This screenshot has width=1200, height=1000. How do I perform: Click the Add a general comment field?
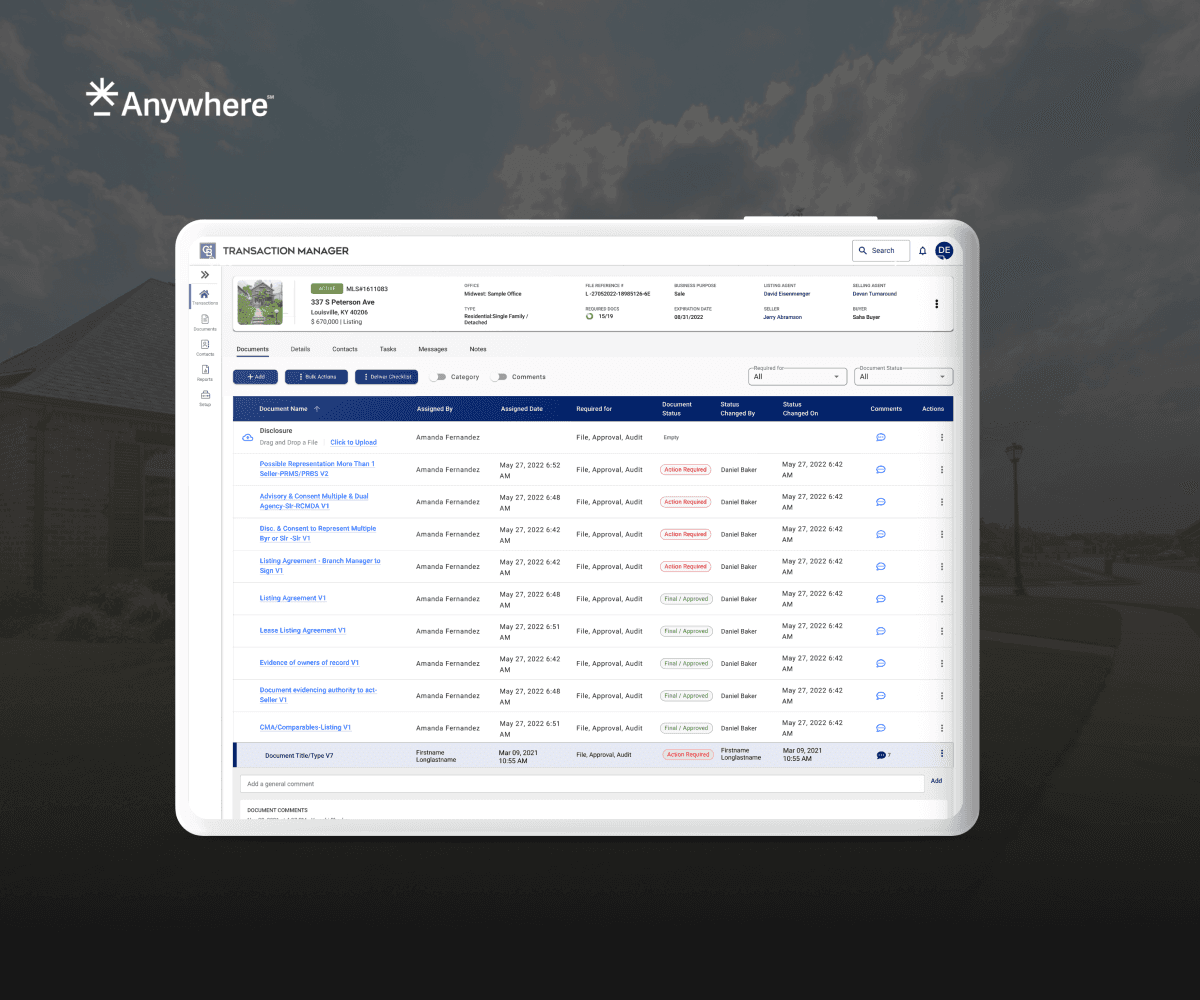(x=582, y=784)
